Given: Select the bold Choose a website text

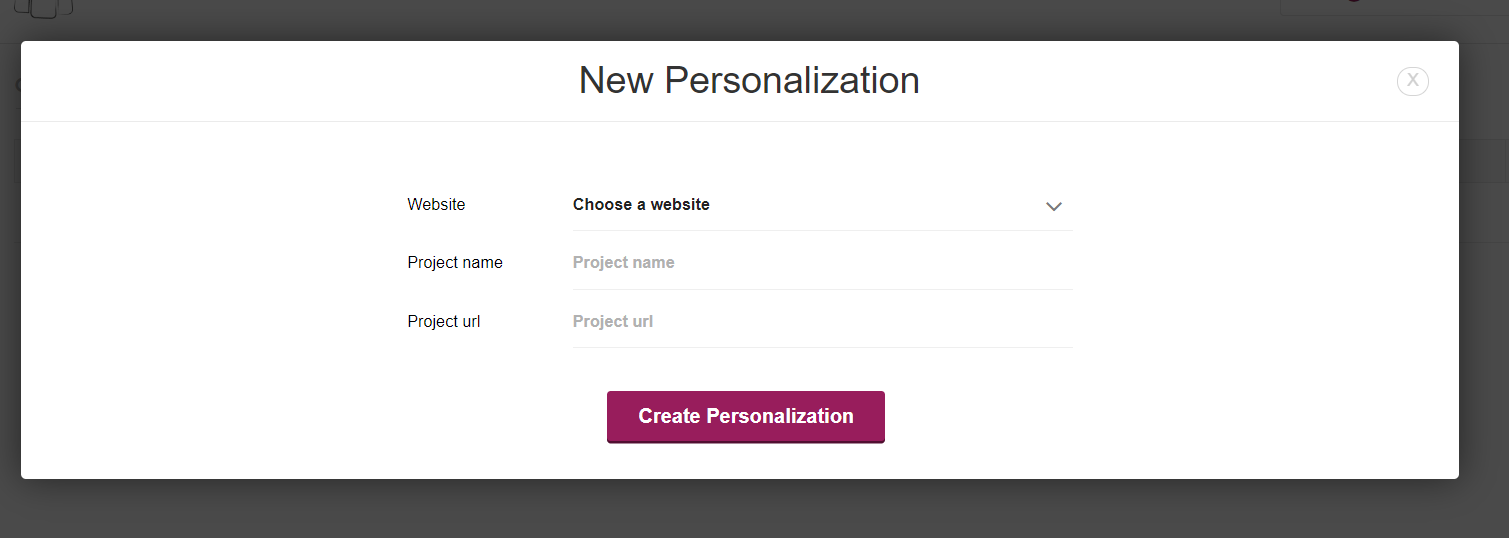Looking at the screenshot, I should [641, 204].
